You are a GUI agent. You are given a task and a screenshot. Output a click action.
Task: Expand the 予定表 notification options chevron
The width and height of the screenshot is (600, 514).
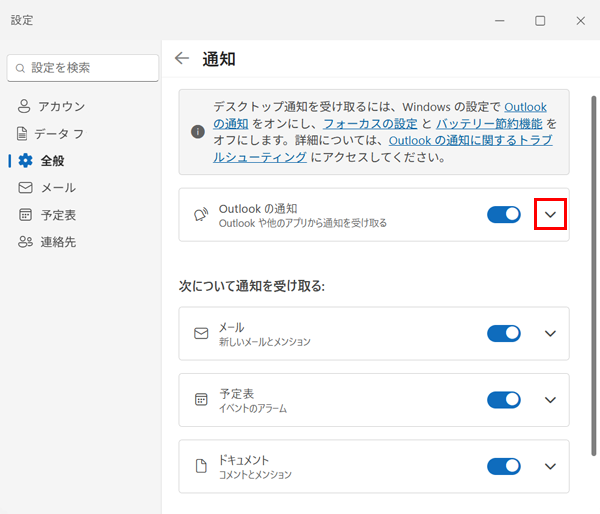tap(550, 400)
